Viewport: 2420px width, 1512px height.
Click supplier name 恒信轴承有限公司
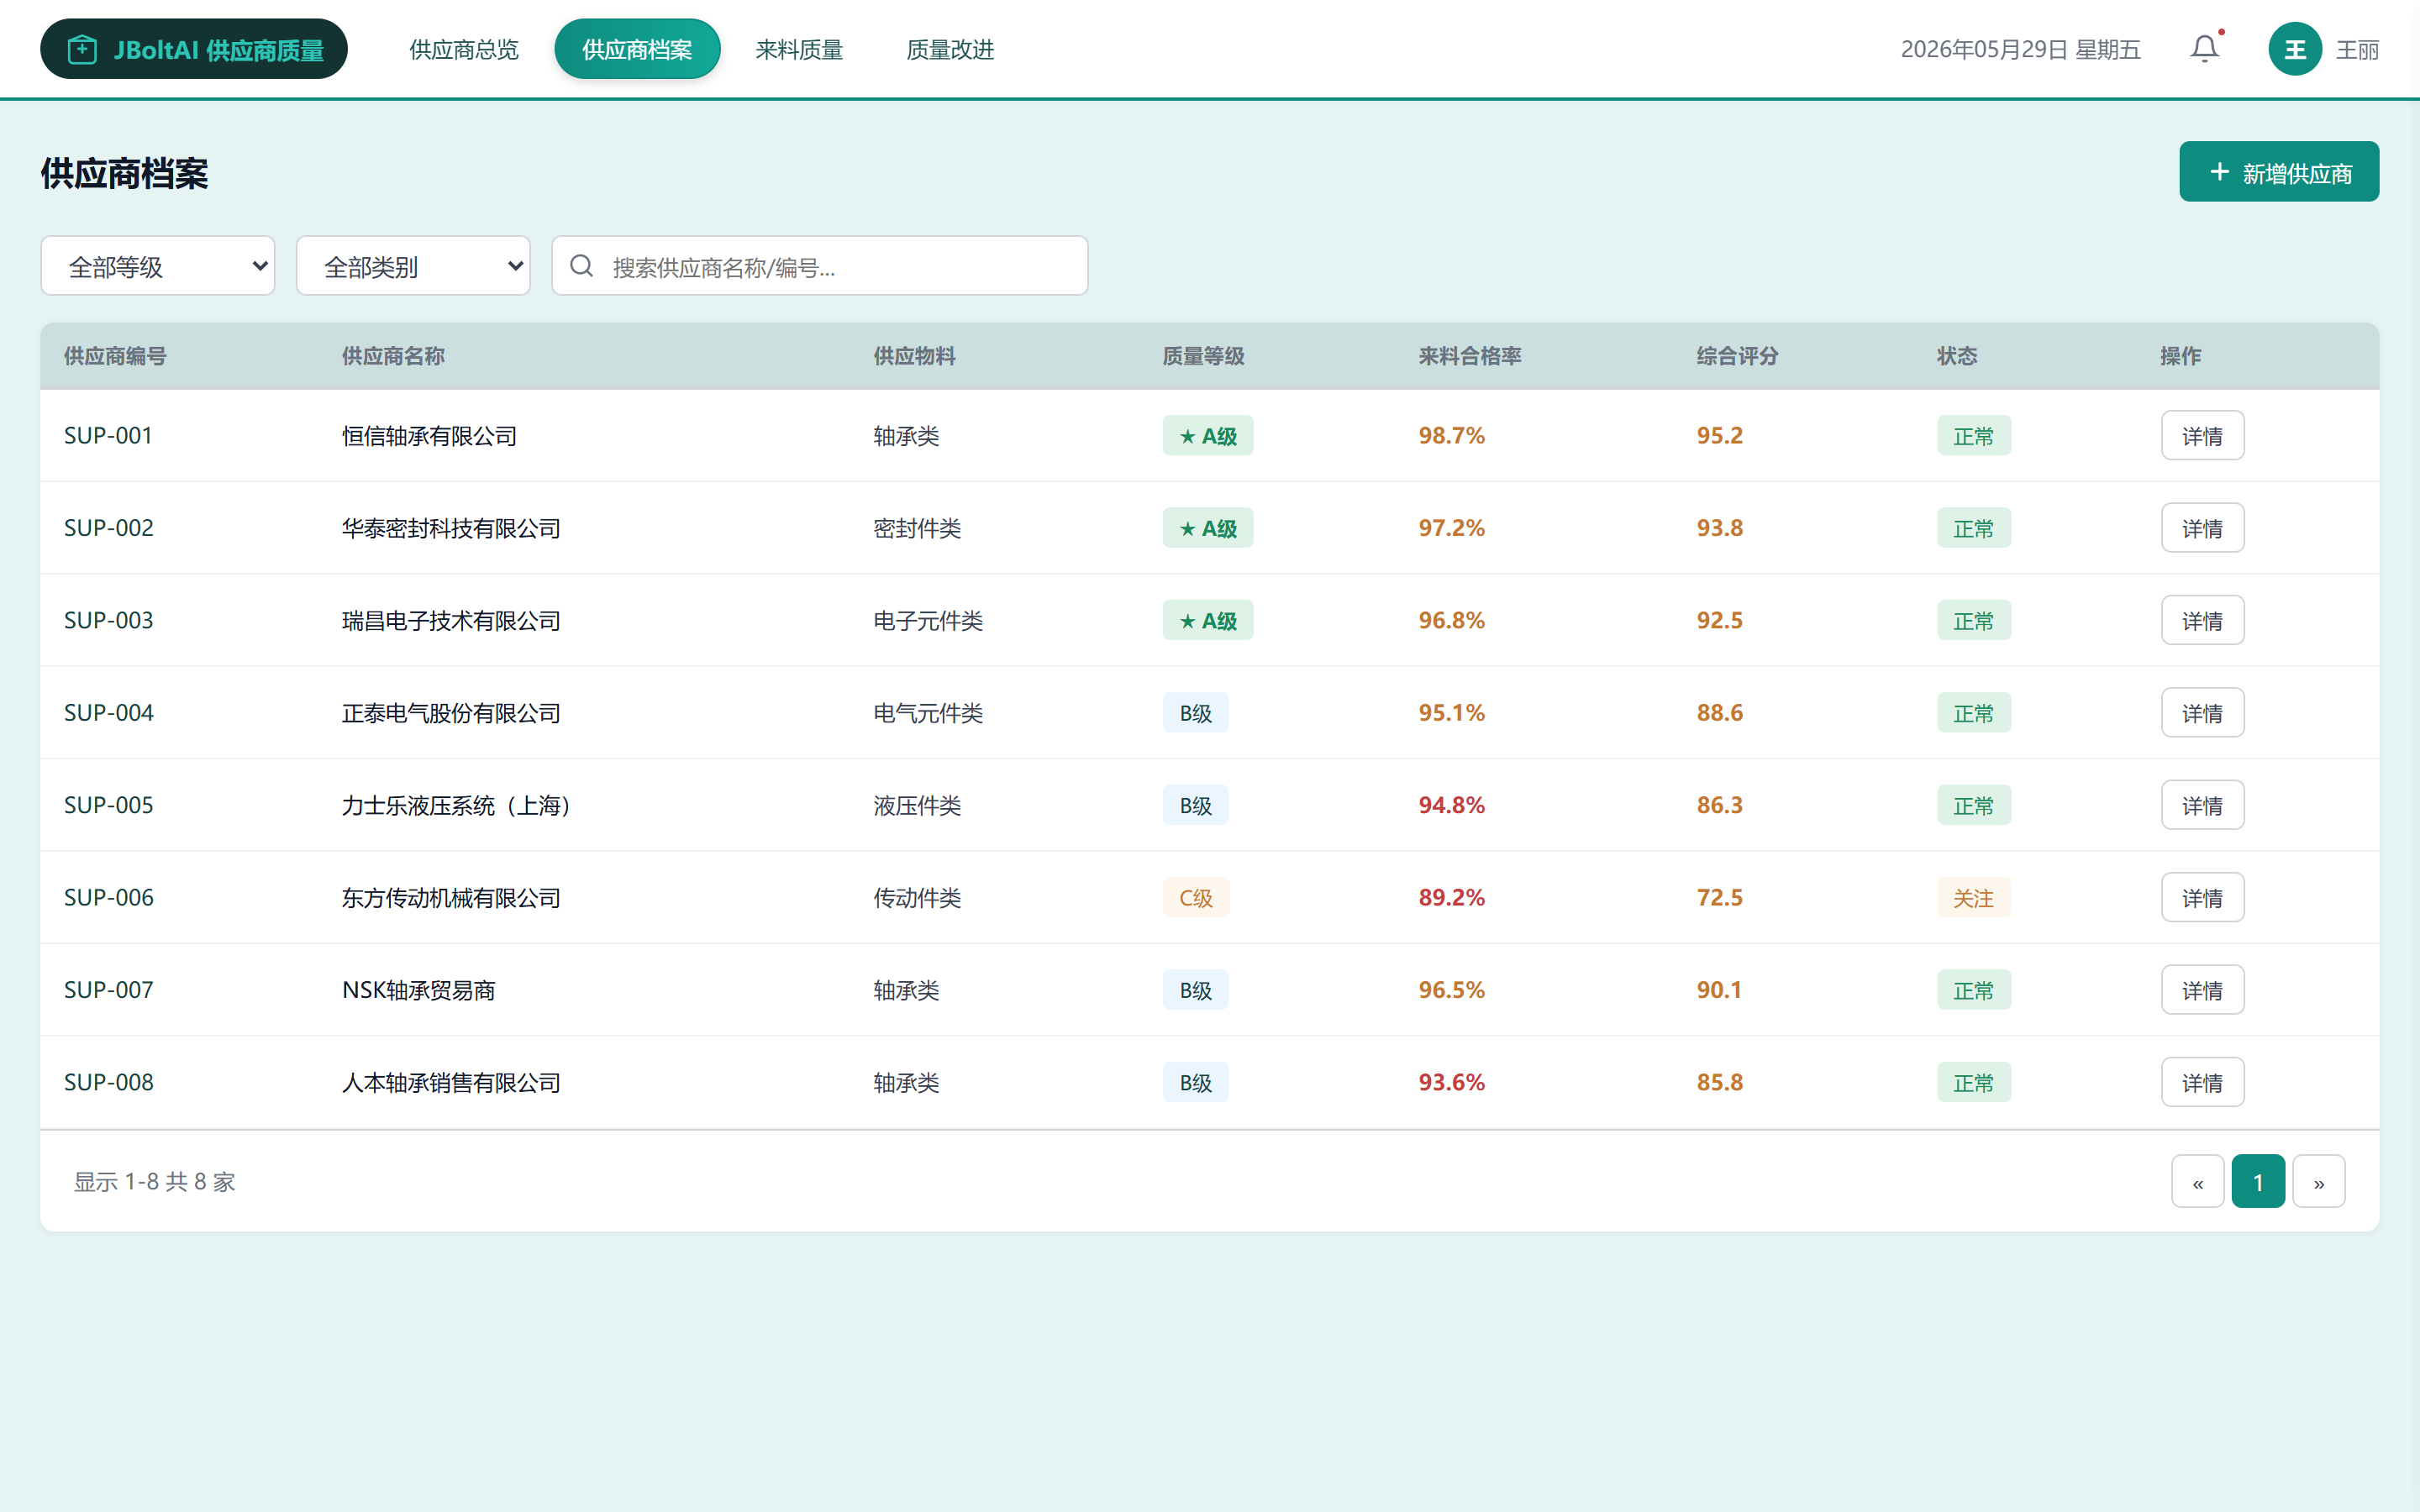[429, 436]
